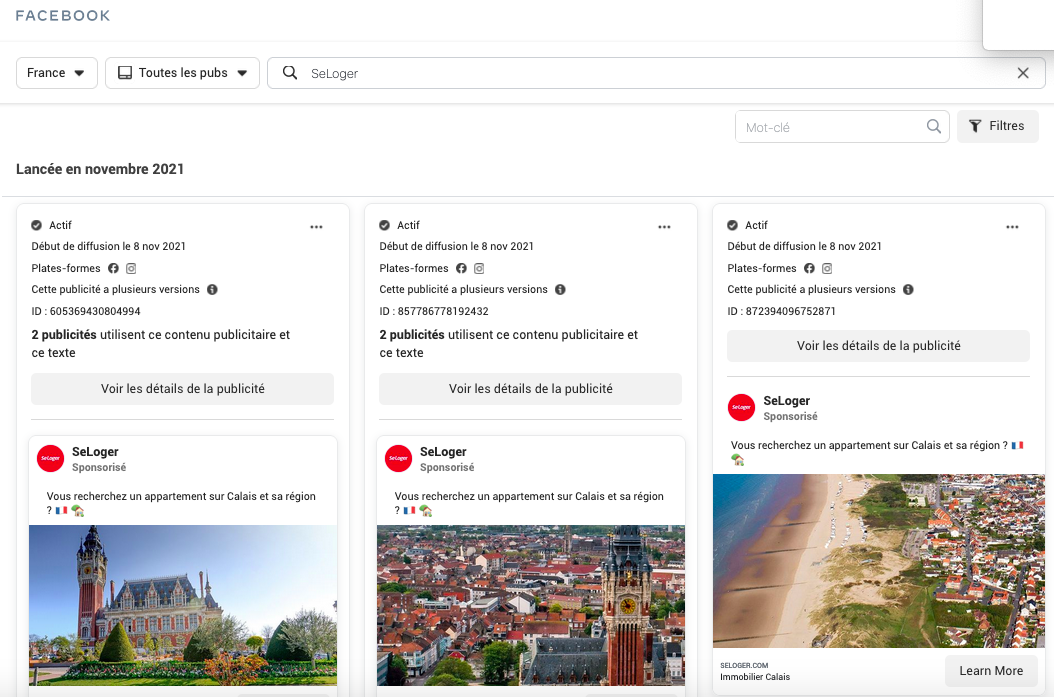Focus the Mot-clé keyword input field

point(828,127)
